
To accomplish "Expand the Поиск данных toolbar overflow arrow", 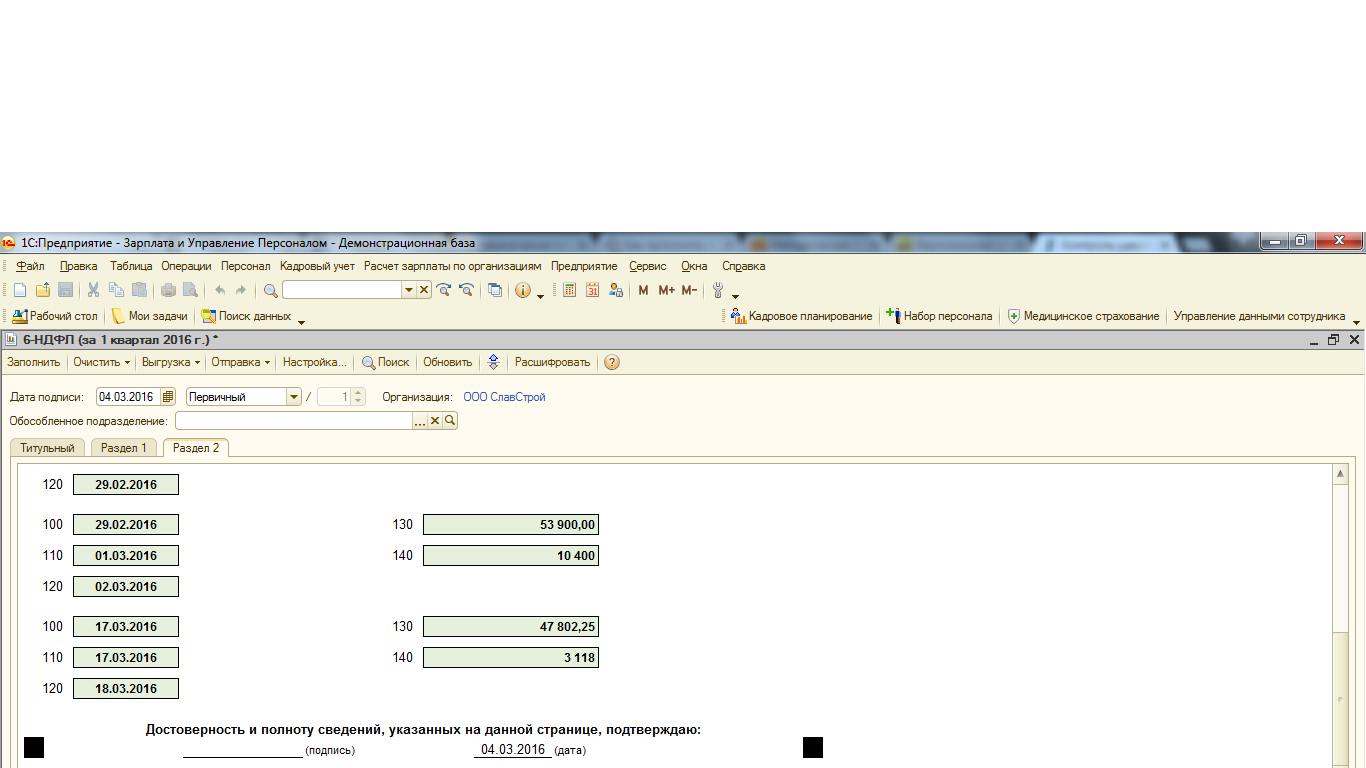I will 301,322.
